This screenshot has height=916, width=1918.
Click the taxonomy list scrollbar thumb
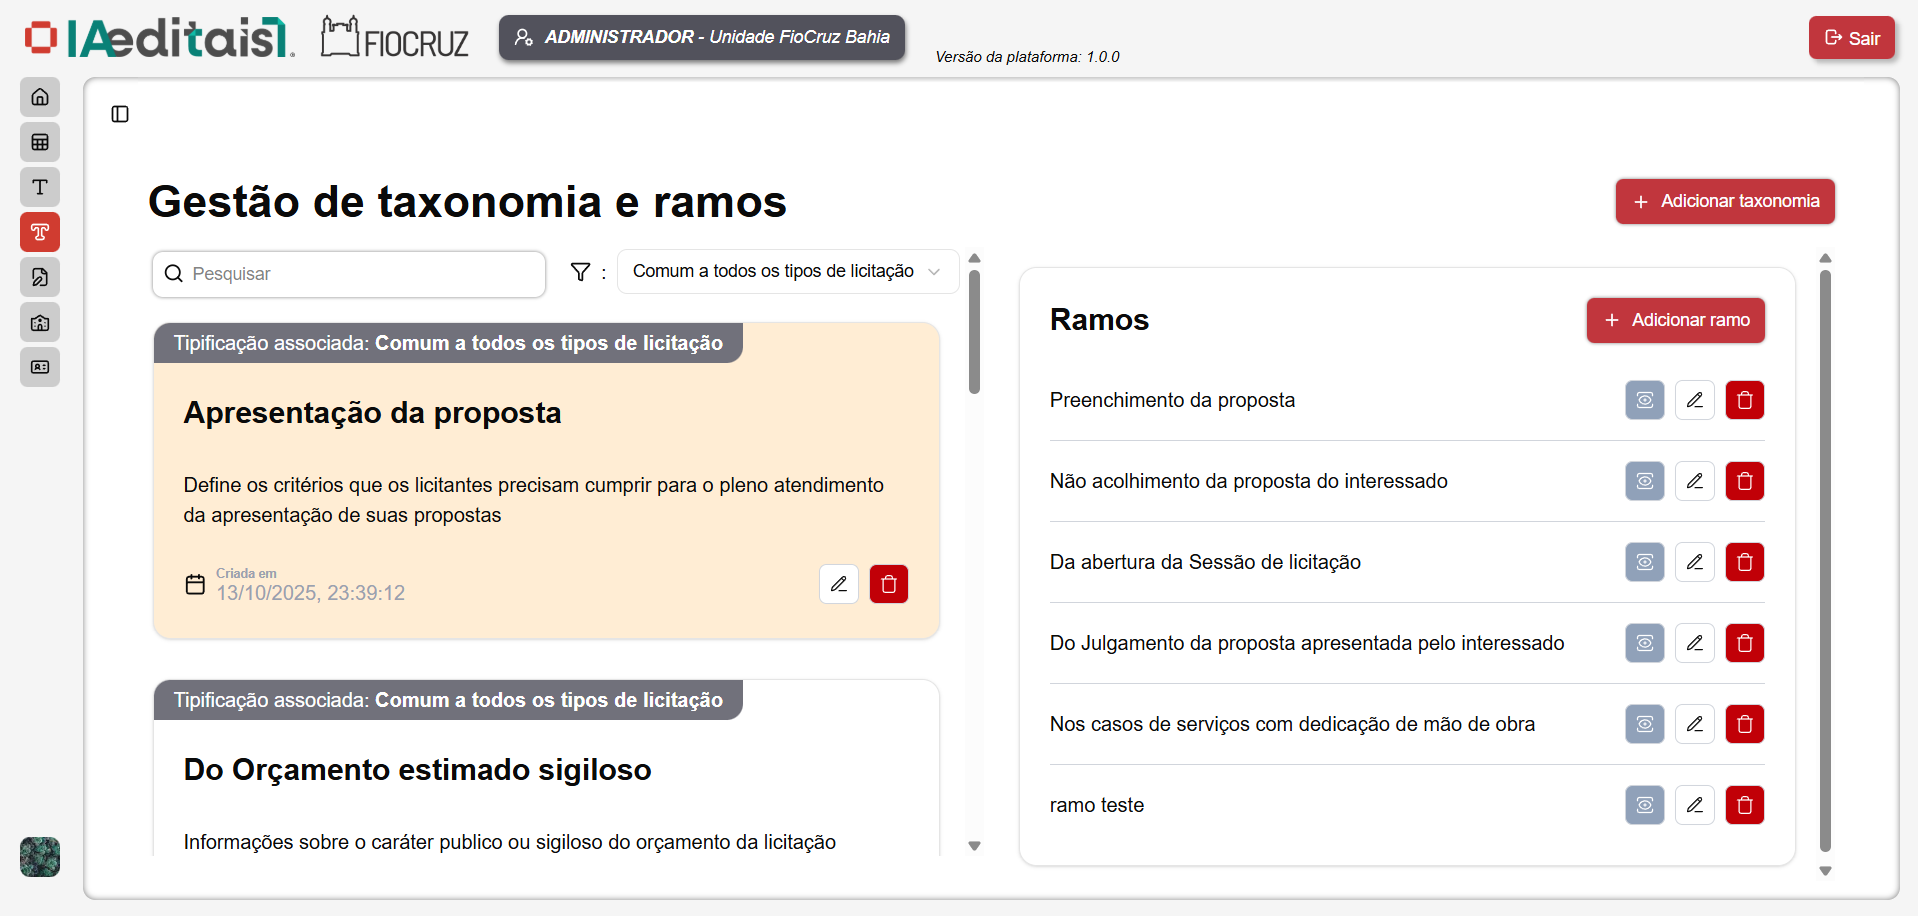(x=974, y=332)
